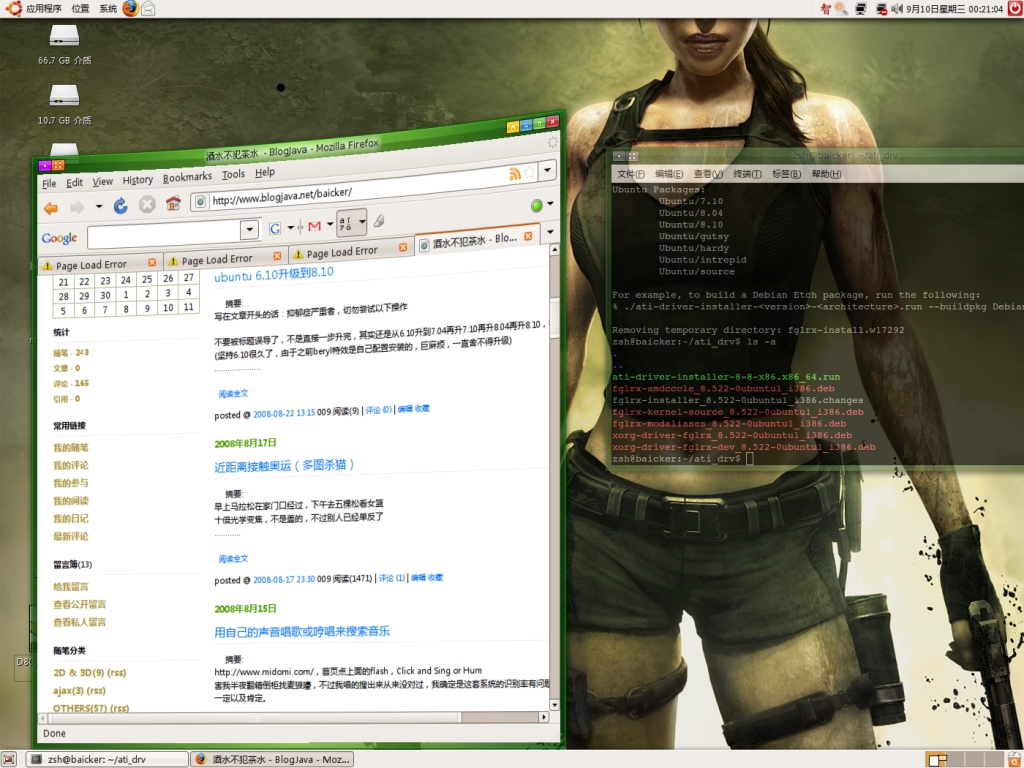Open the 10.7 GB media drive icon

65,95
